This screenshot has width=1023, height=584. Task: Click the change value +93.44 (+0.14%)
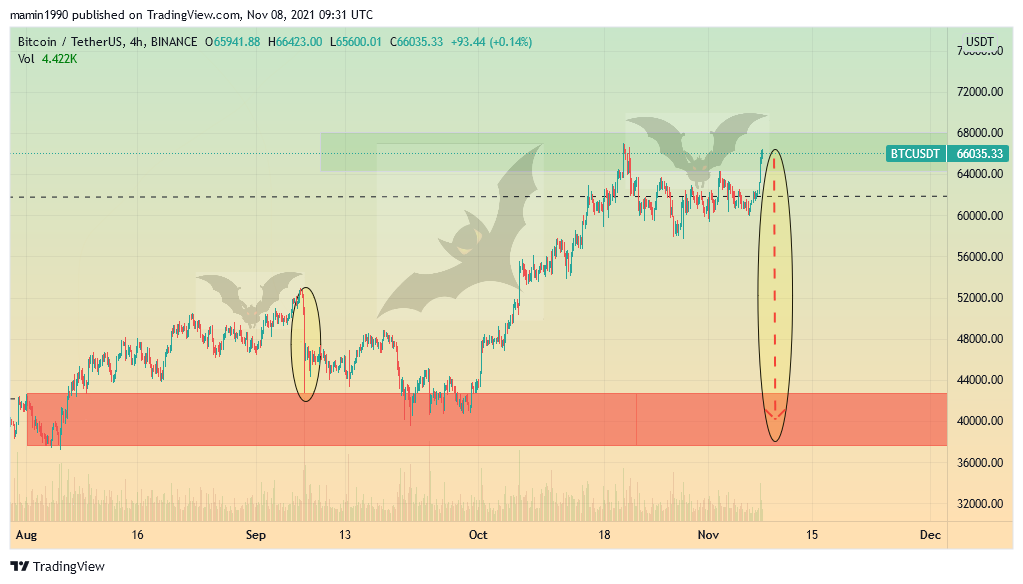click(x=491, y=42)
